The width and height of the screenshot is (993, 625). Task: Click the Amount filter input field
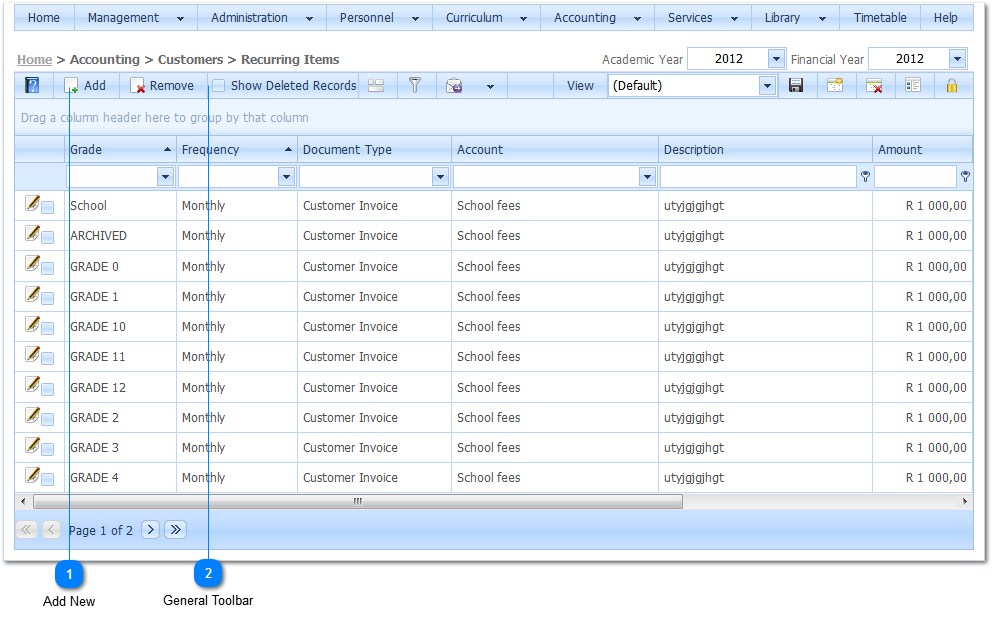coord(915,177)
